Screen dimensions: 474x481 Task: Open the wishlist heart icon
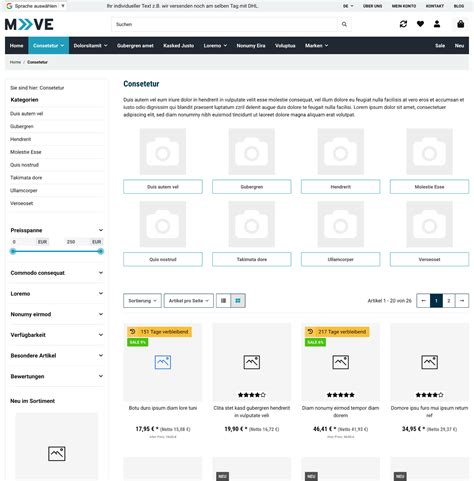click(x=420, y=24)
